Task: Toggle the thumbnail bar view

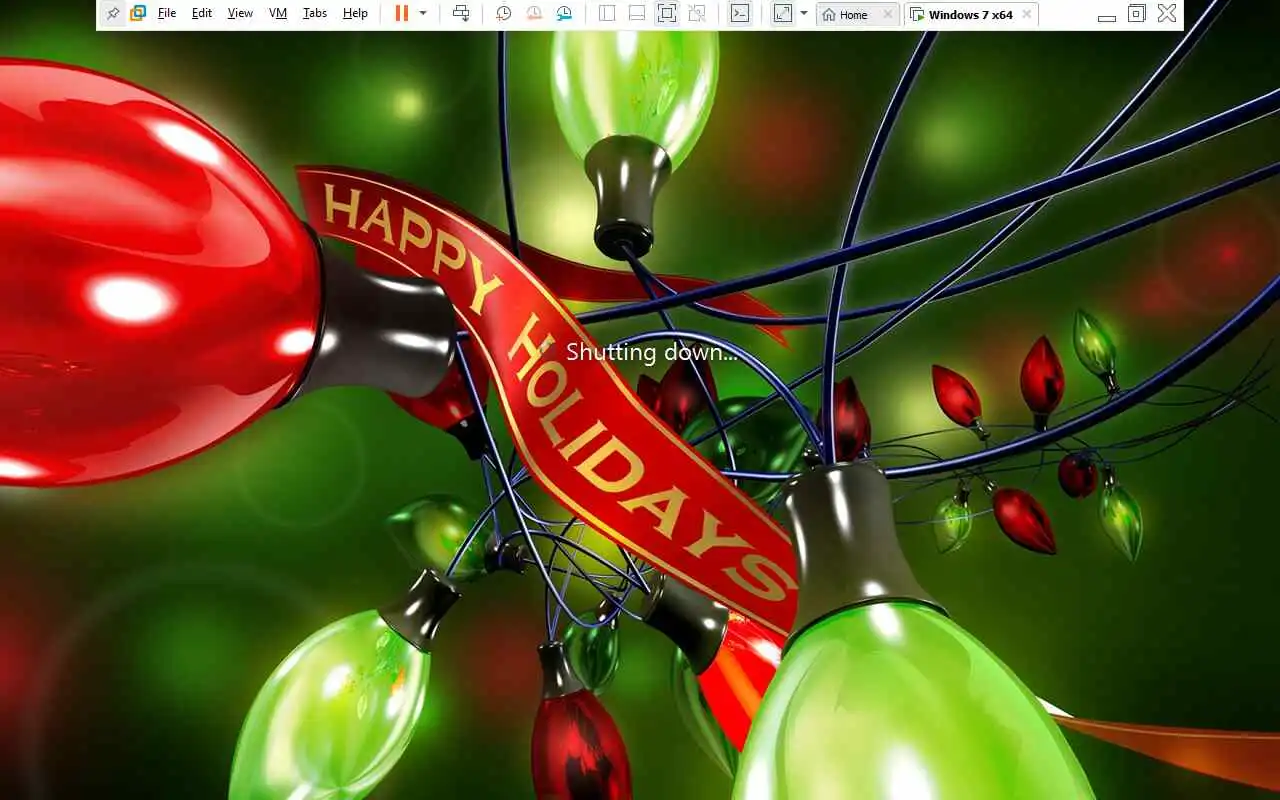Action: click(x=637, y=14)
